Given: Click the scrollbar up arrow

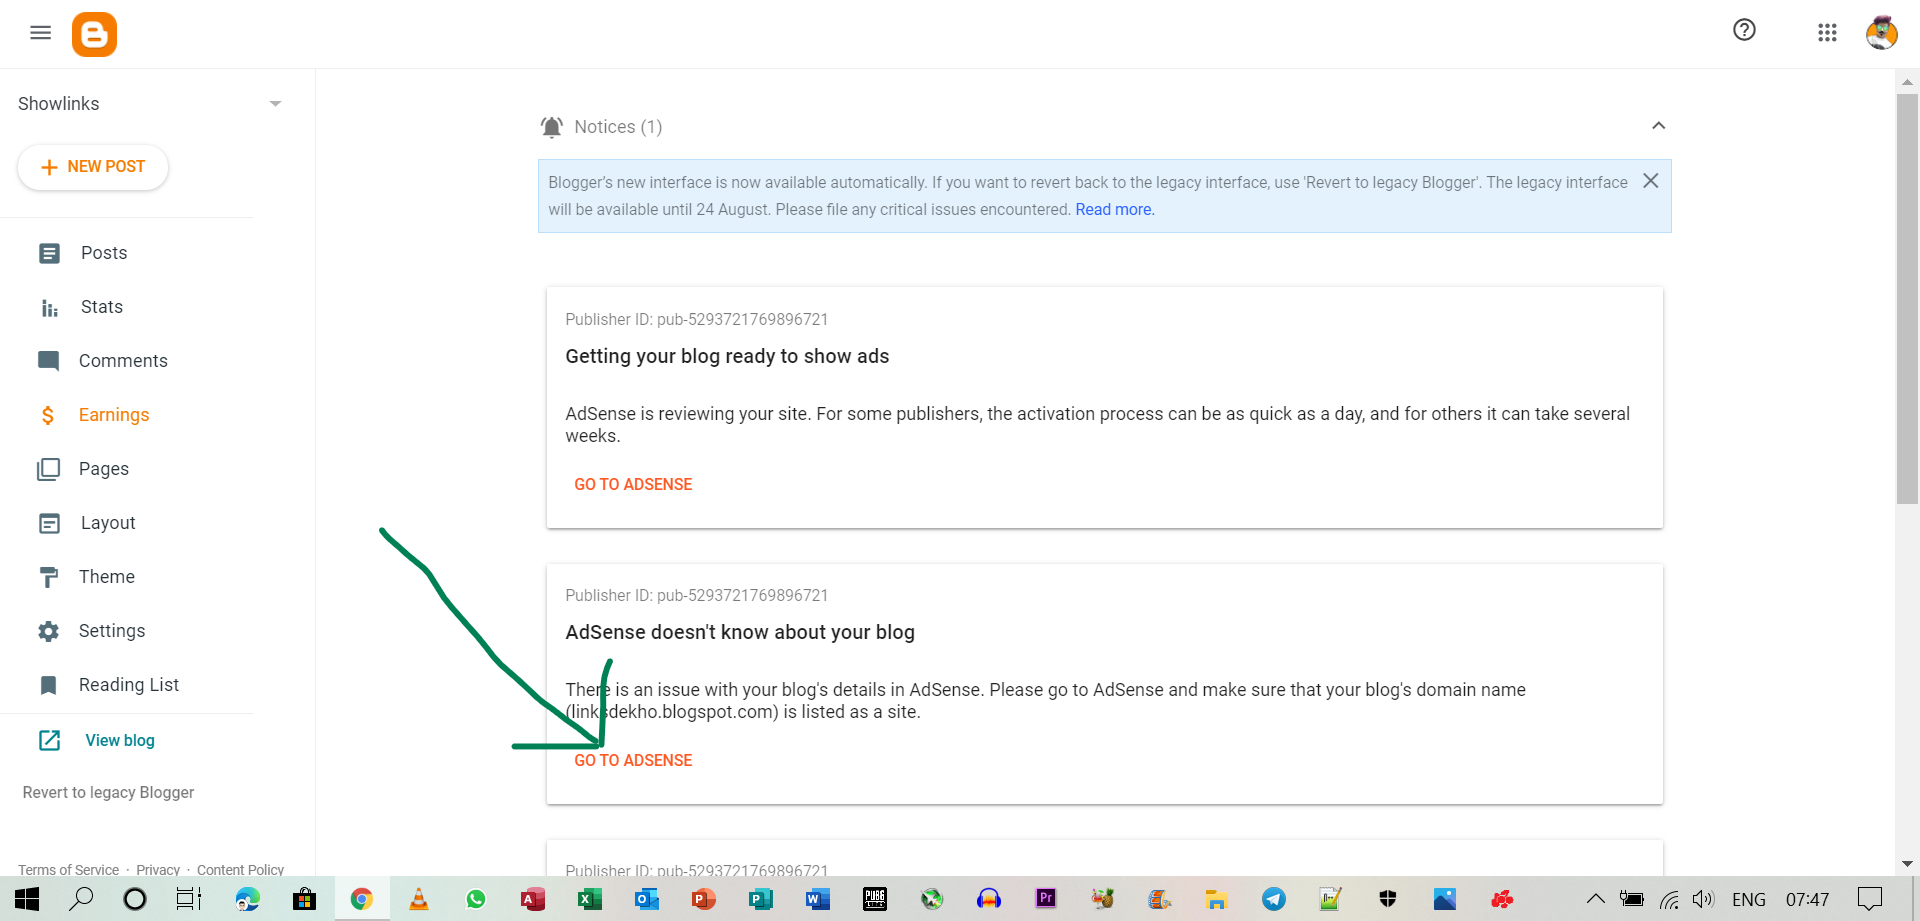Looking at the screenshot, I should point(1907,82).
